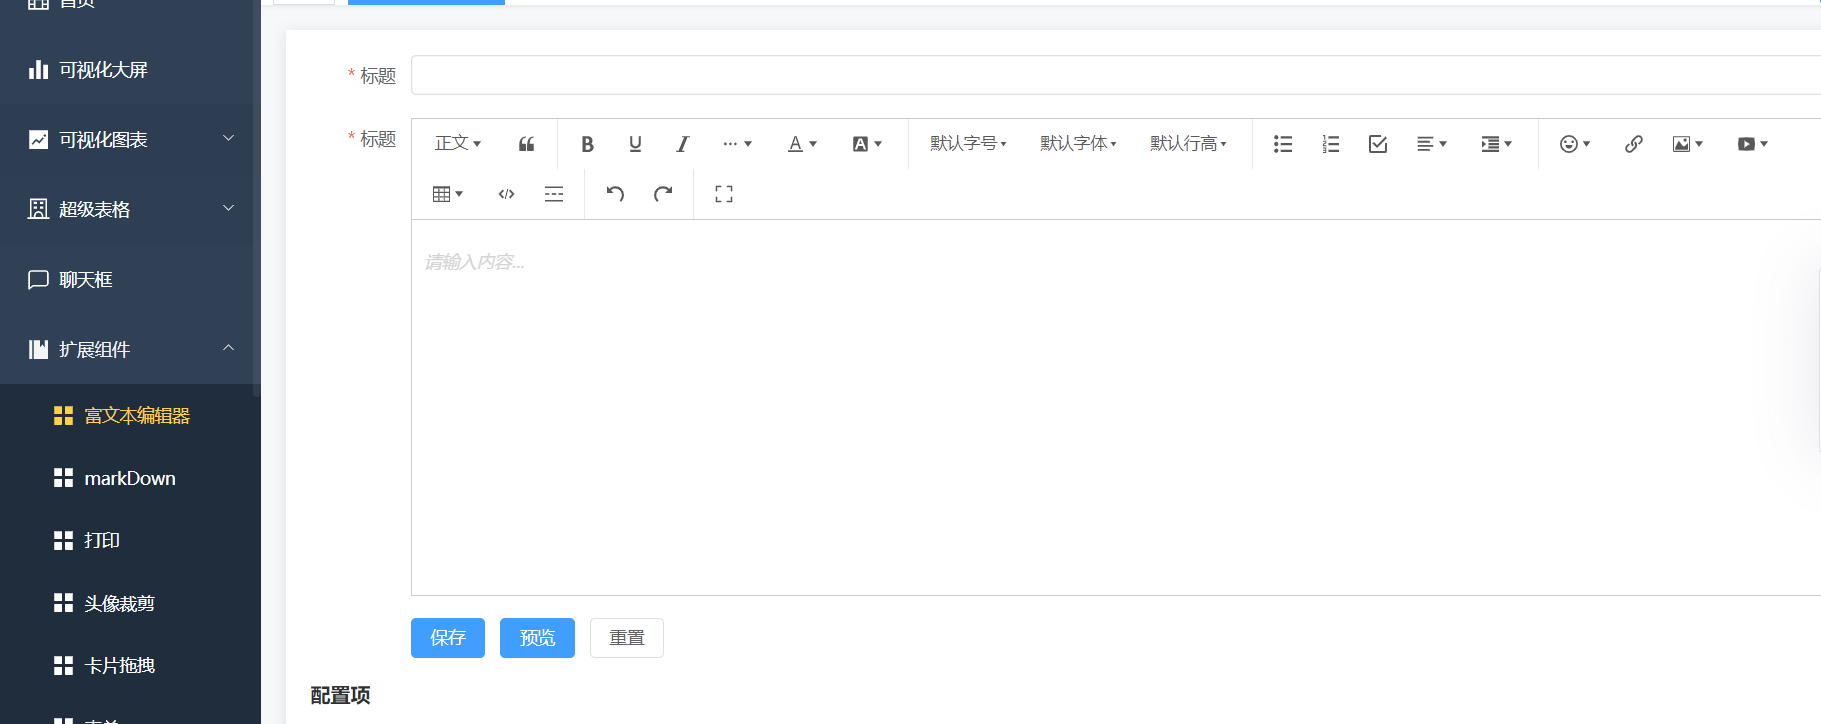Toggle bold formatting
This screenshot has height=724, width=1821.
pos(587,144)
